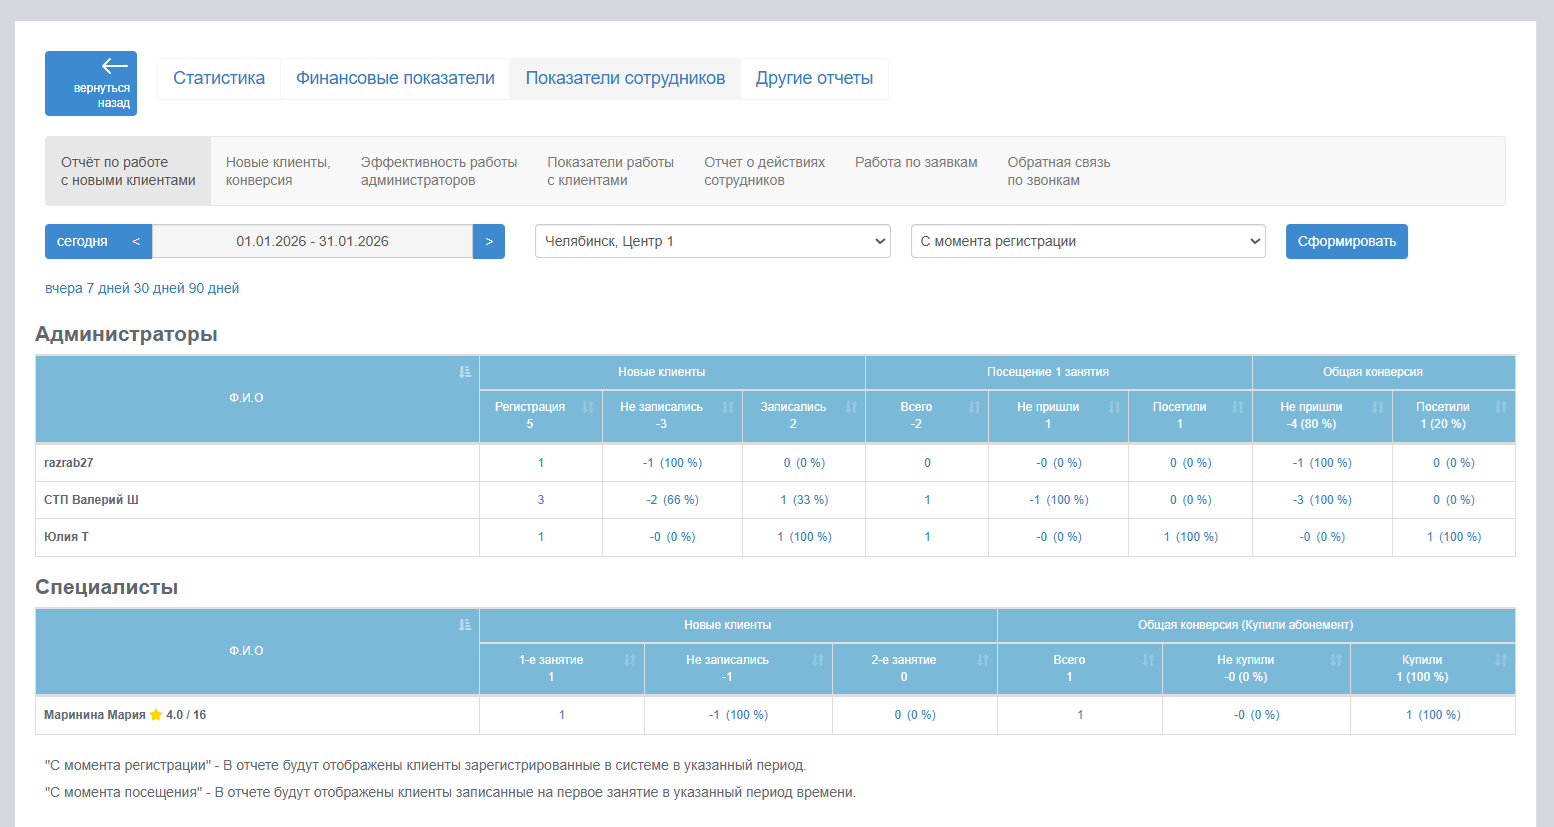Open date range field 01.01.2026 - 31.01.2026
The width and height of the screenshot is (1554, 827).
(312, 241)
